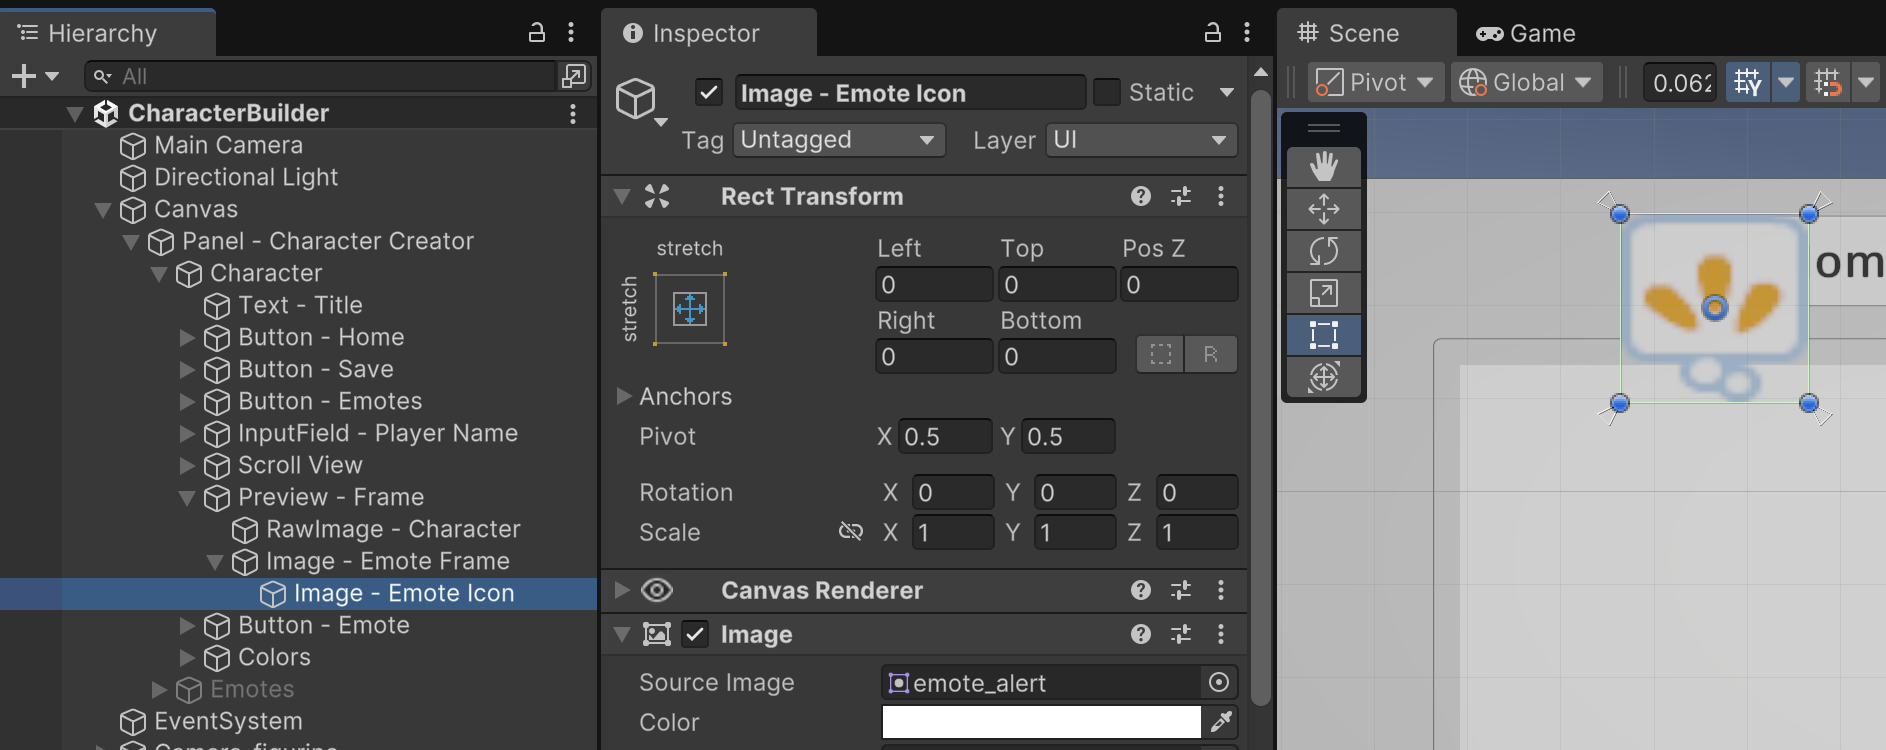Select the Move tool
Image resolution: width=1886 pixels, height=750 pixels.
click(x=1323, y=209)
